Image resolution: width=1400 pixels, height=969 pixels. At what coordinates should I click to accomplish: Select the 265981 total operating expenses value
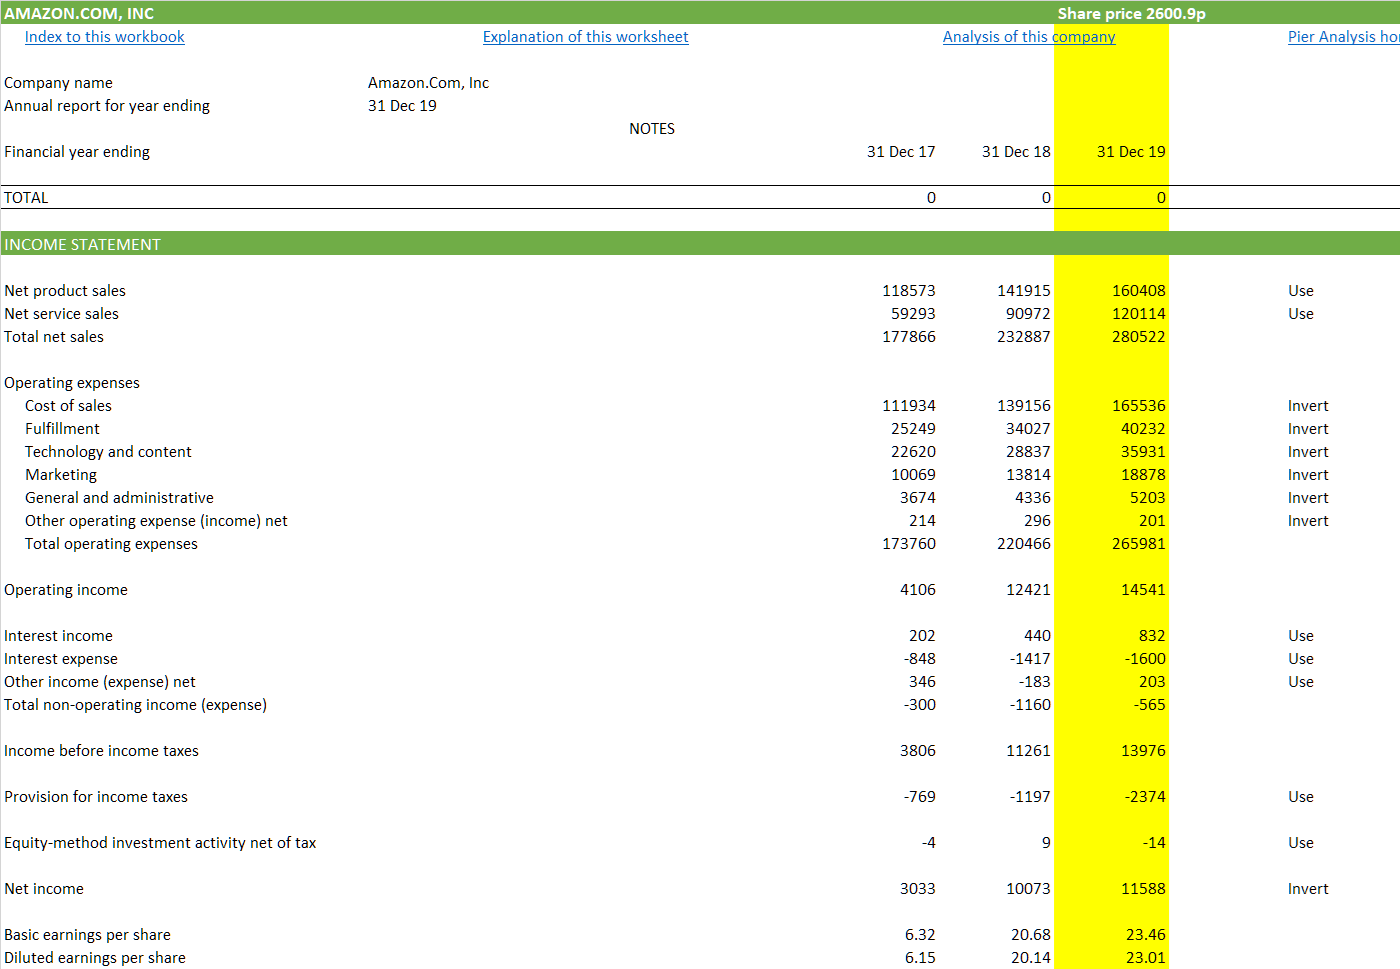(1139, 544)
